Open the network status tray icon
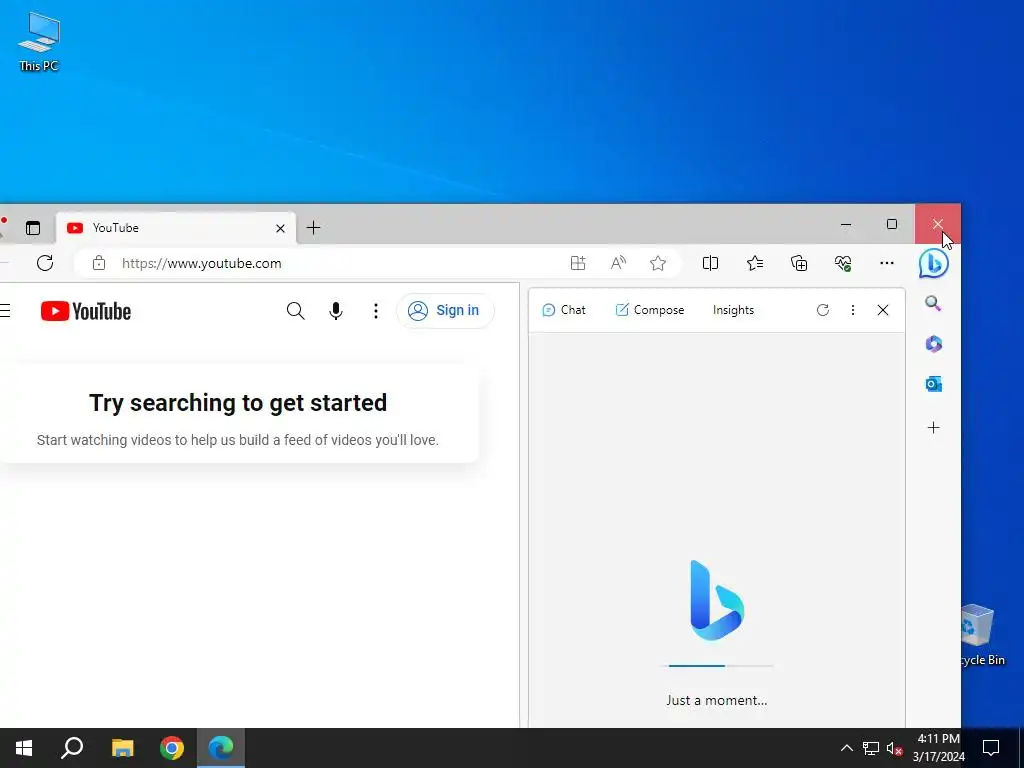1024x768 pixels. click(871, 748)
